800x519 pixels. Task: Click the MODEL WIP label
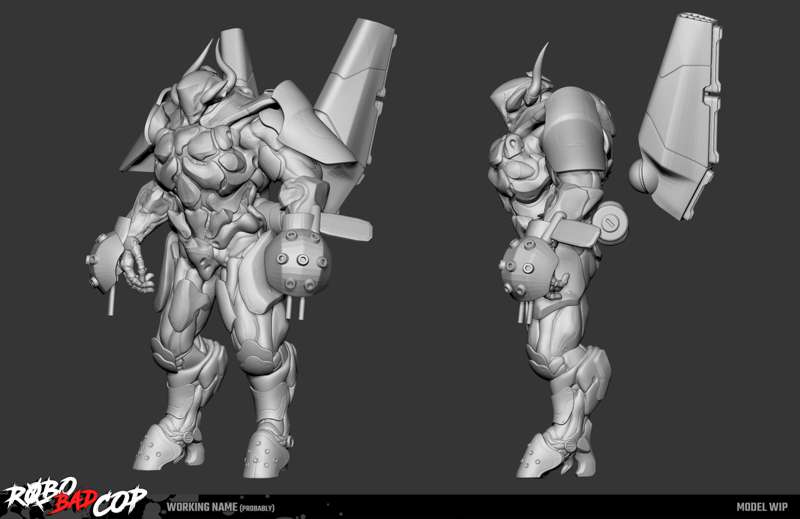pos(762,507)
